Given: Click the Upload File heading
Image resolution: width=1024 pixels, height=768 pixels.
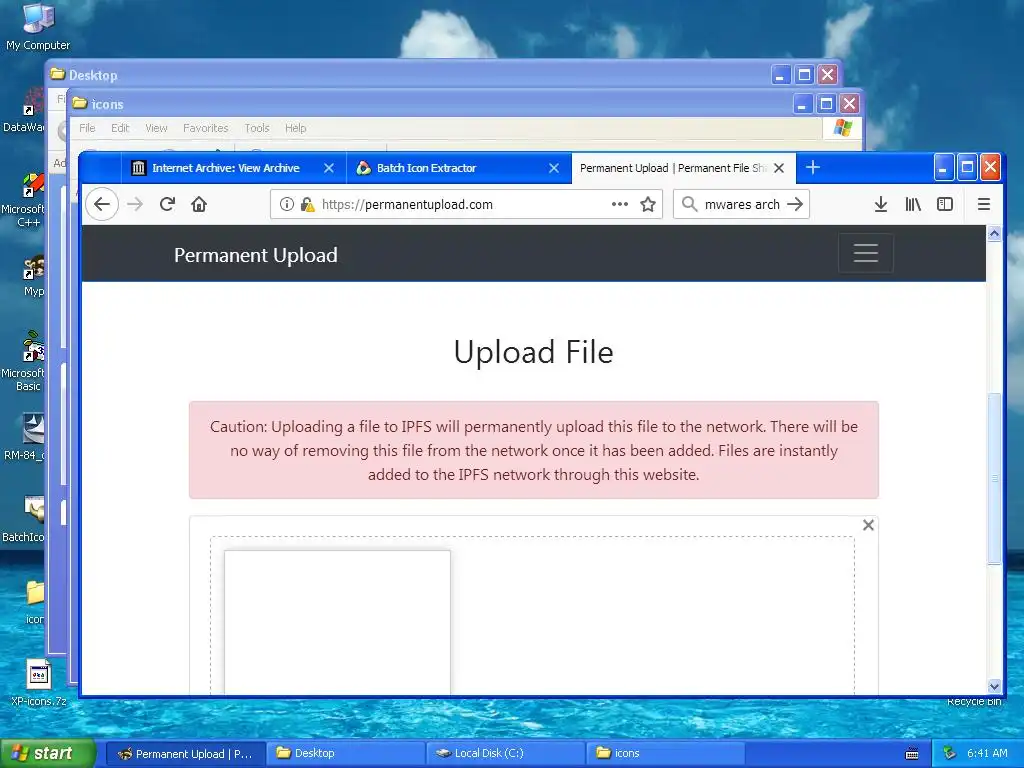Looking at the screenshot, I should [534, 351].
